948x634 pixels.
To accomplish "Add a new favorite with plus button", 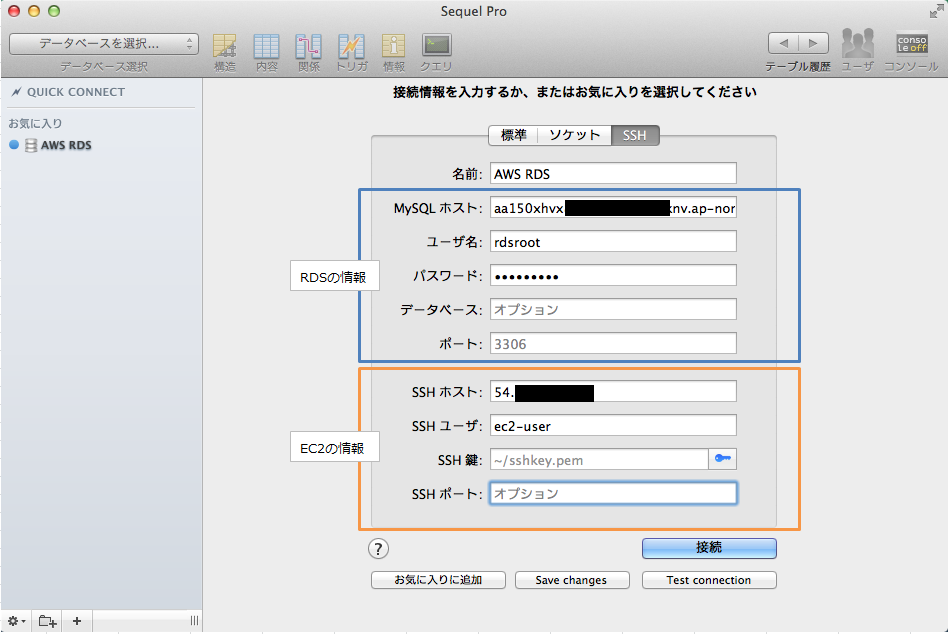I will pos(77,621).
